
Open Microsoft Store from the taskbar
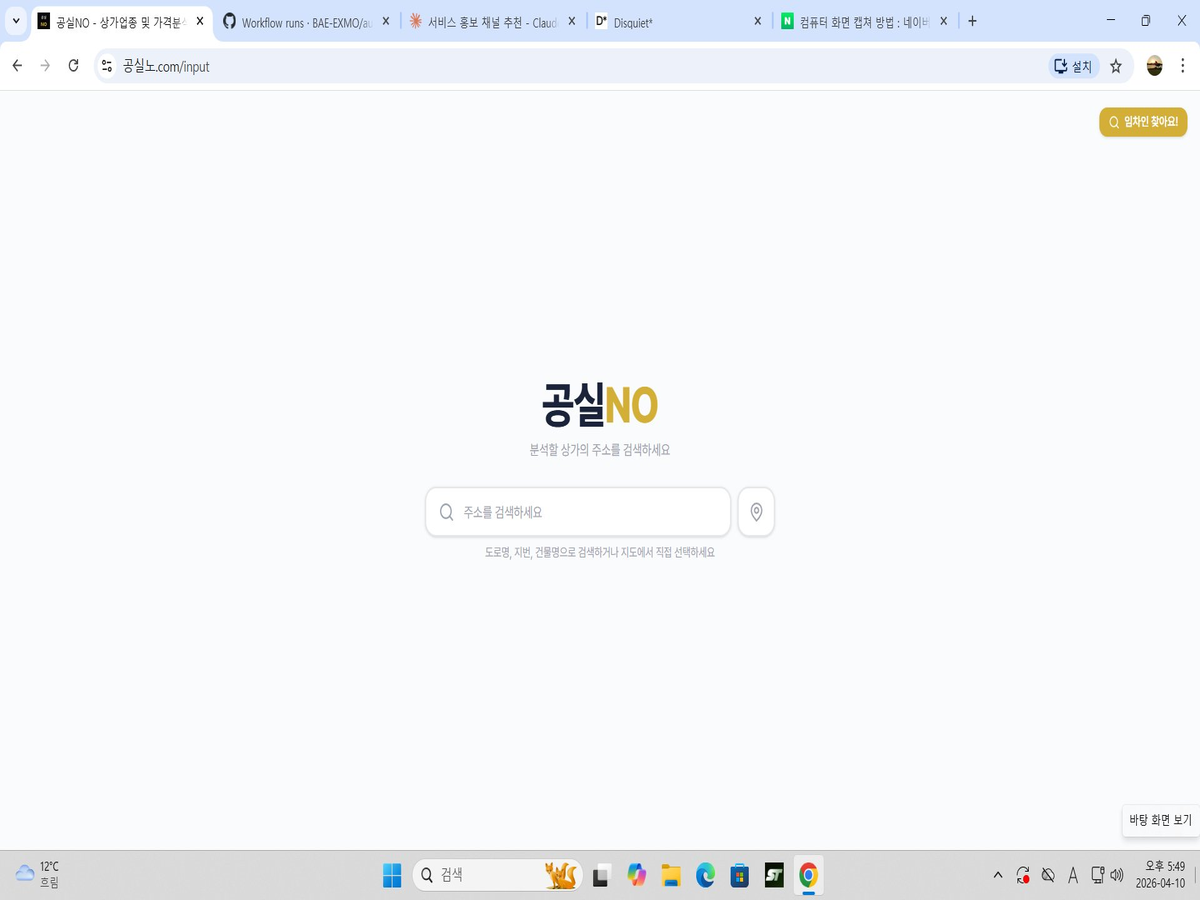coord(740,876)
